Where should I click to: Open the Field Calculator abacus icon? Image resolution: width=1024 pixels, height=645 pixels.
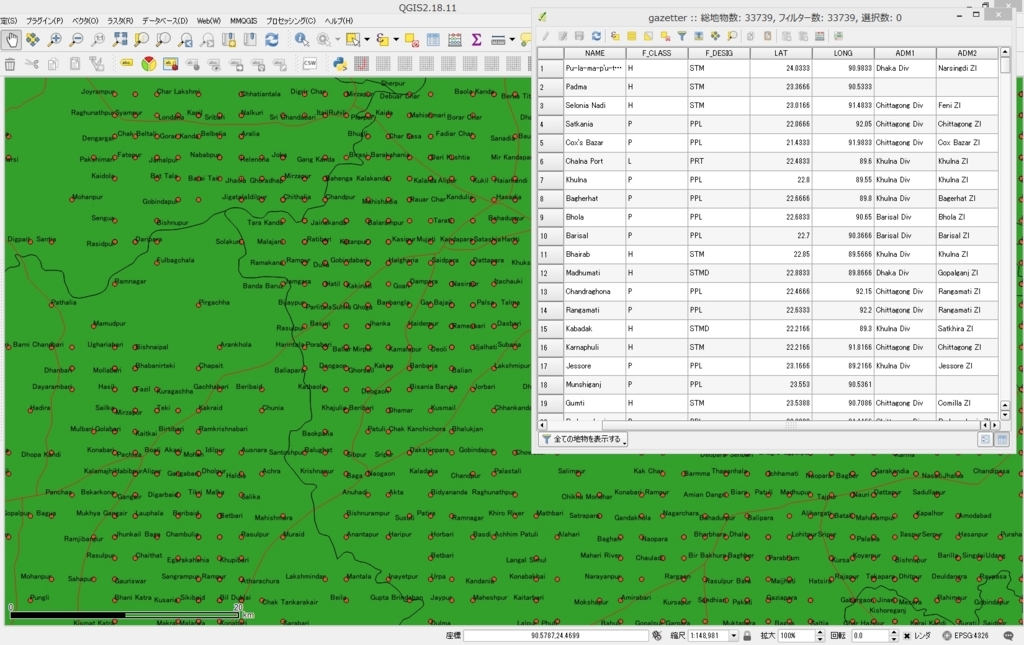click(455, 40)
